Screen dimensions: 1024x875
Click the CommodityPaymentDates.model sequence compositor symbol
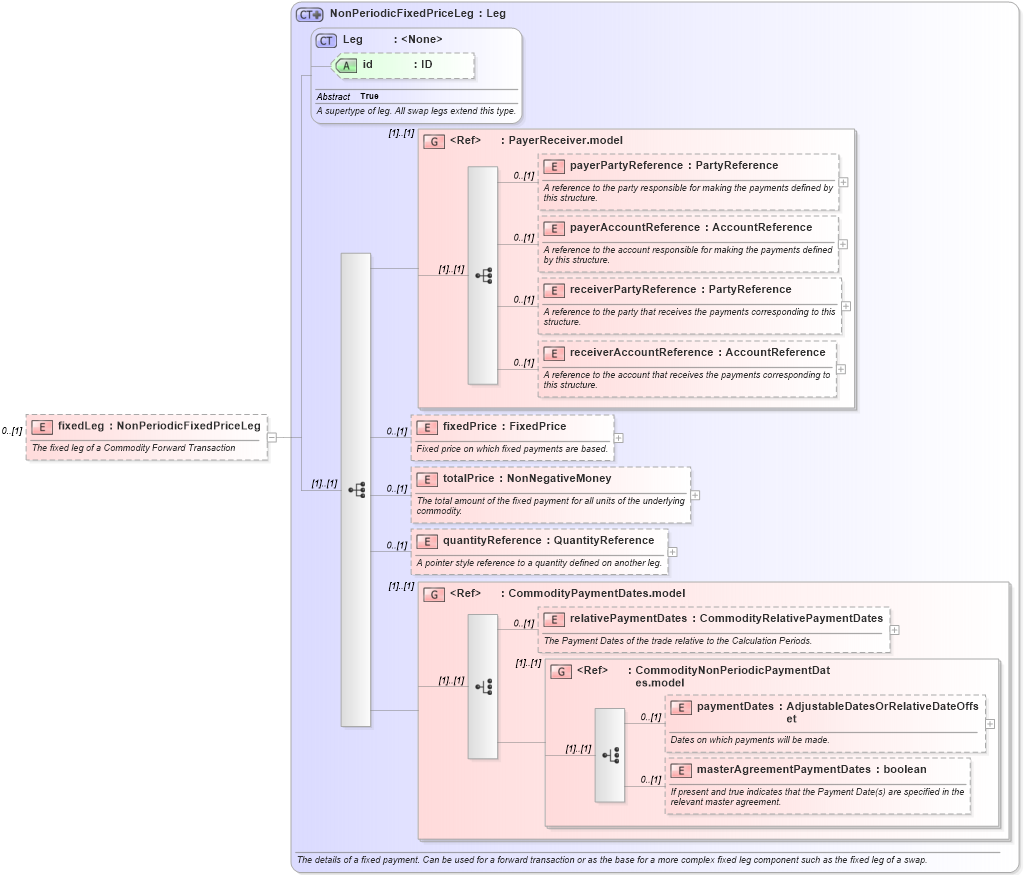pos(483,687)
